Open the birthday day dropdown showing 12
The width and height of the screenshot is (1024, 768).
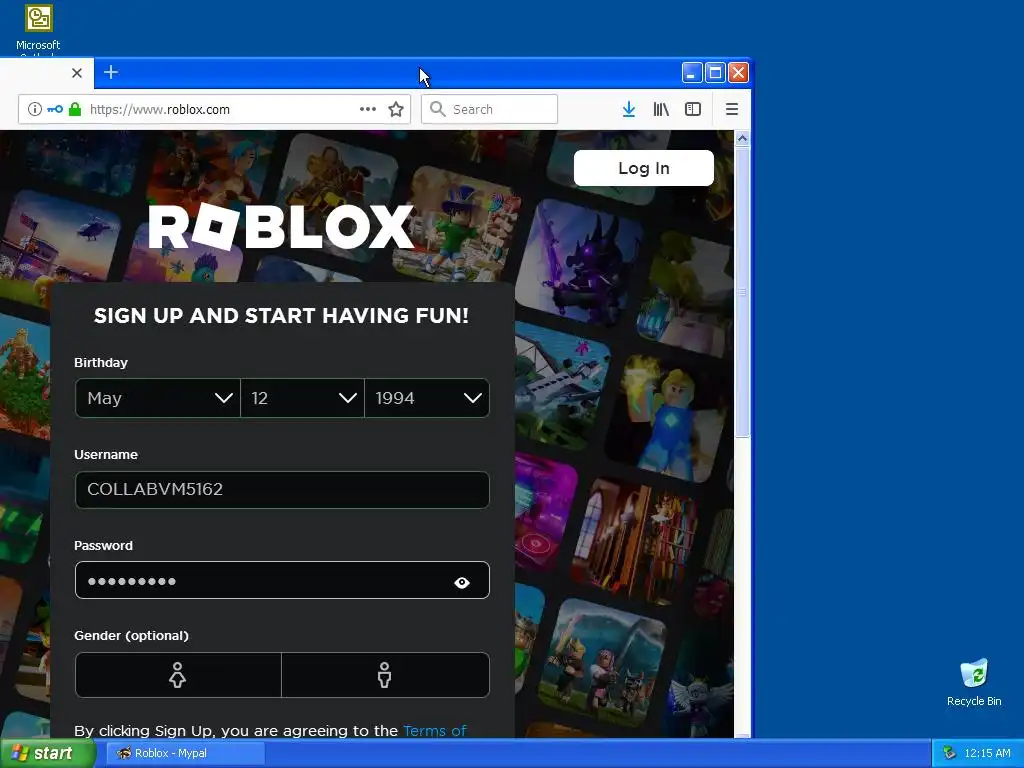302,398
